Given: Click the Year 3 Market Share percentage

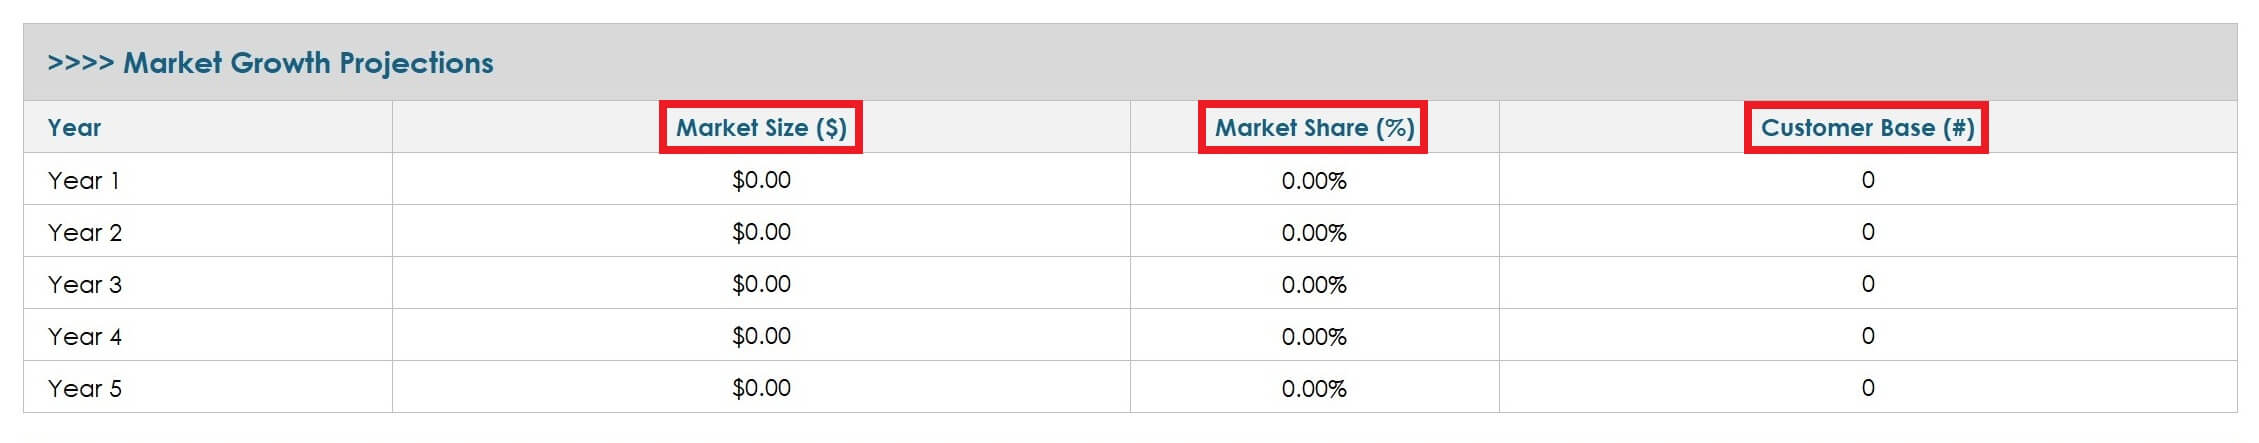Looking at the screenshot, I should (x=1314, y=285).
